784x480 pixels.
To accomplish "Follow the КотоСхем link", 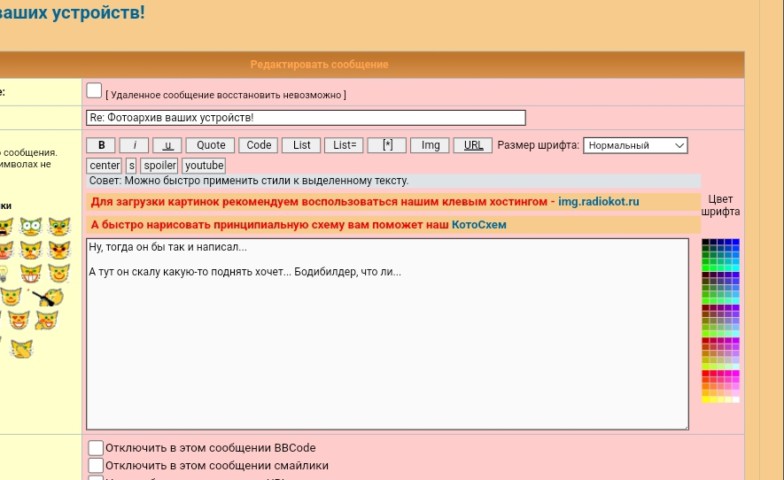I will pyautogui.click(x=478, y=225).
